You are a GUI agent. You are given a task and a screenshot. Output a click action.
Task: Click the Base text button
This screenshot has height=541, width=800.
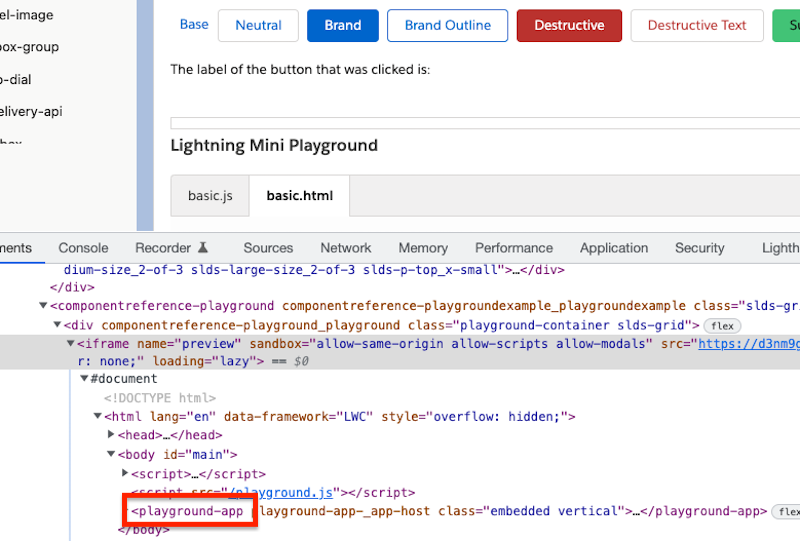[194, 25]
